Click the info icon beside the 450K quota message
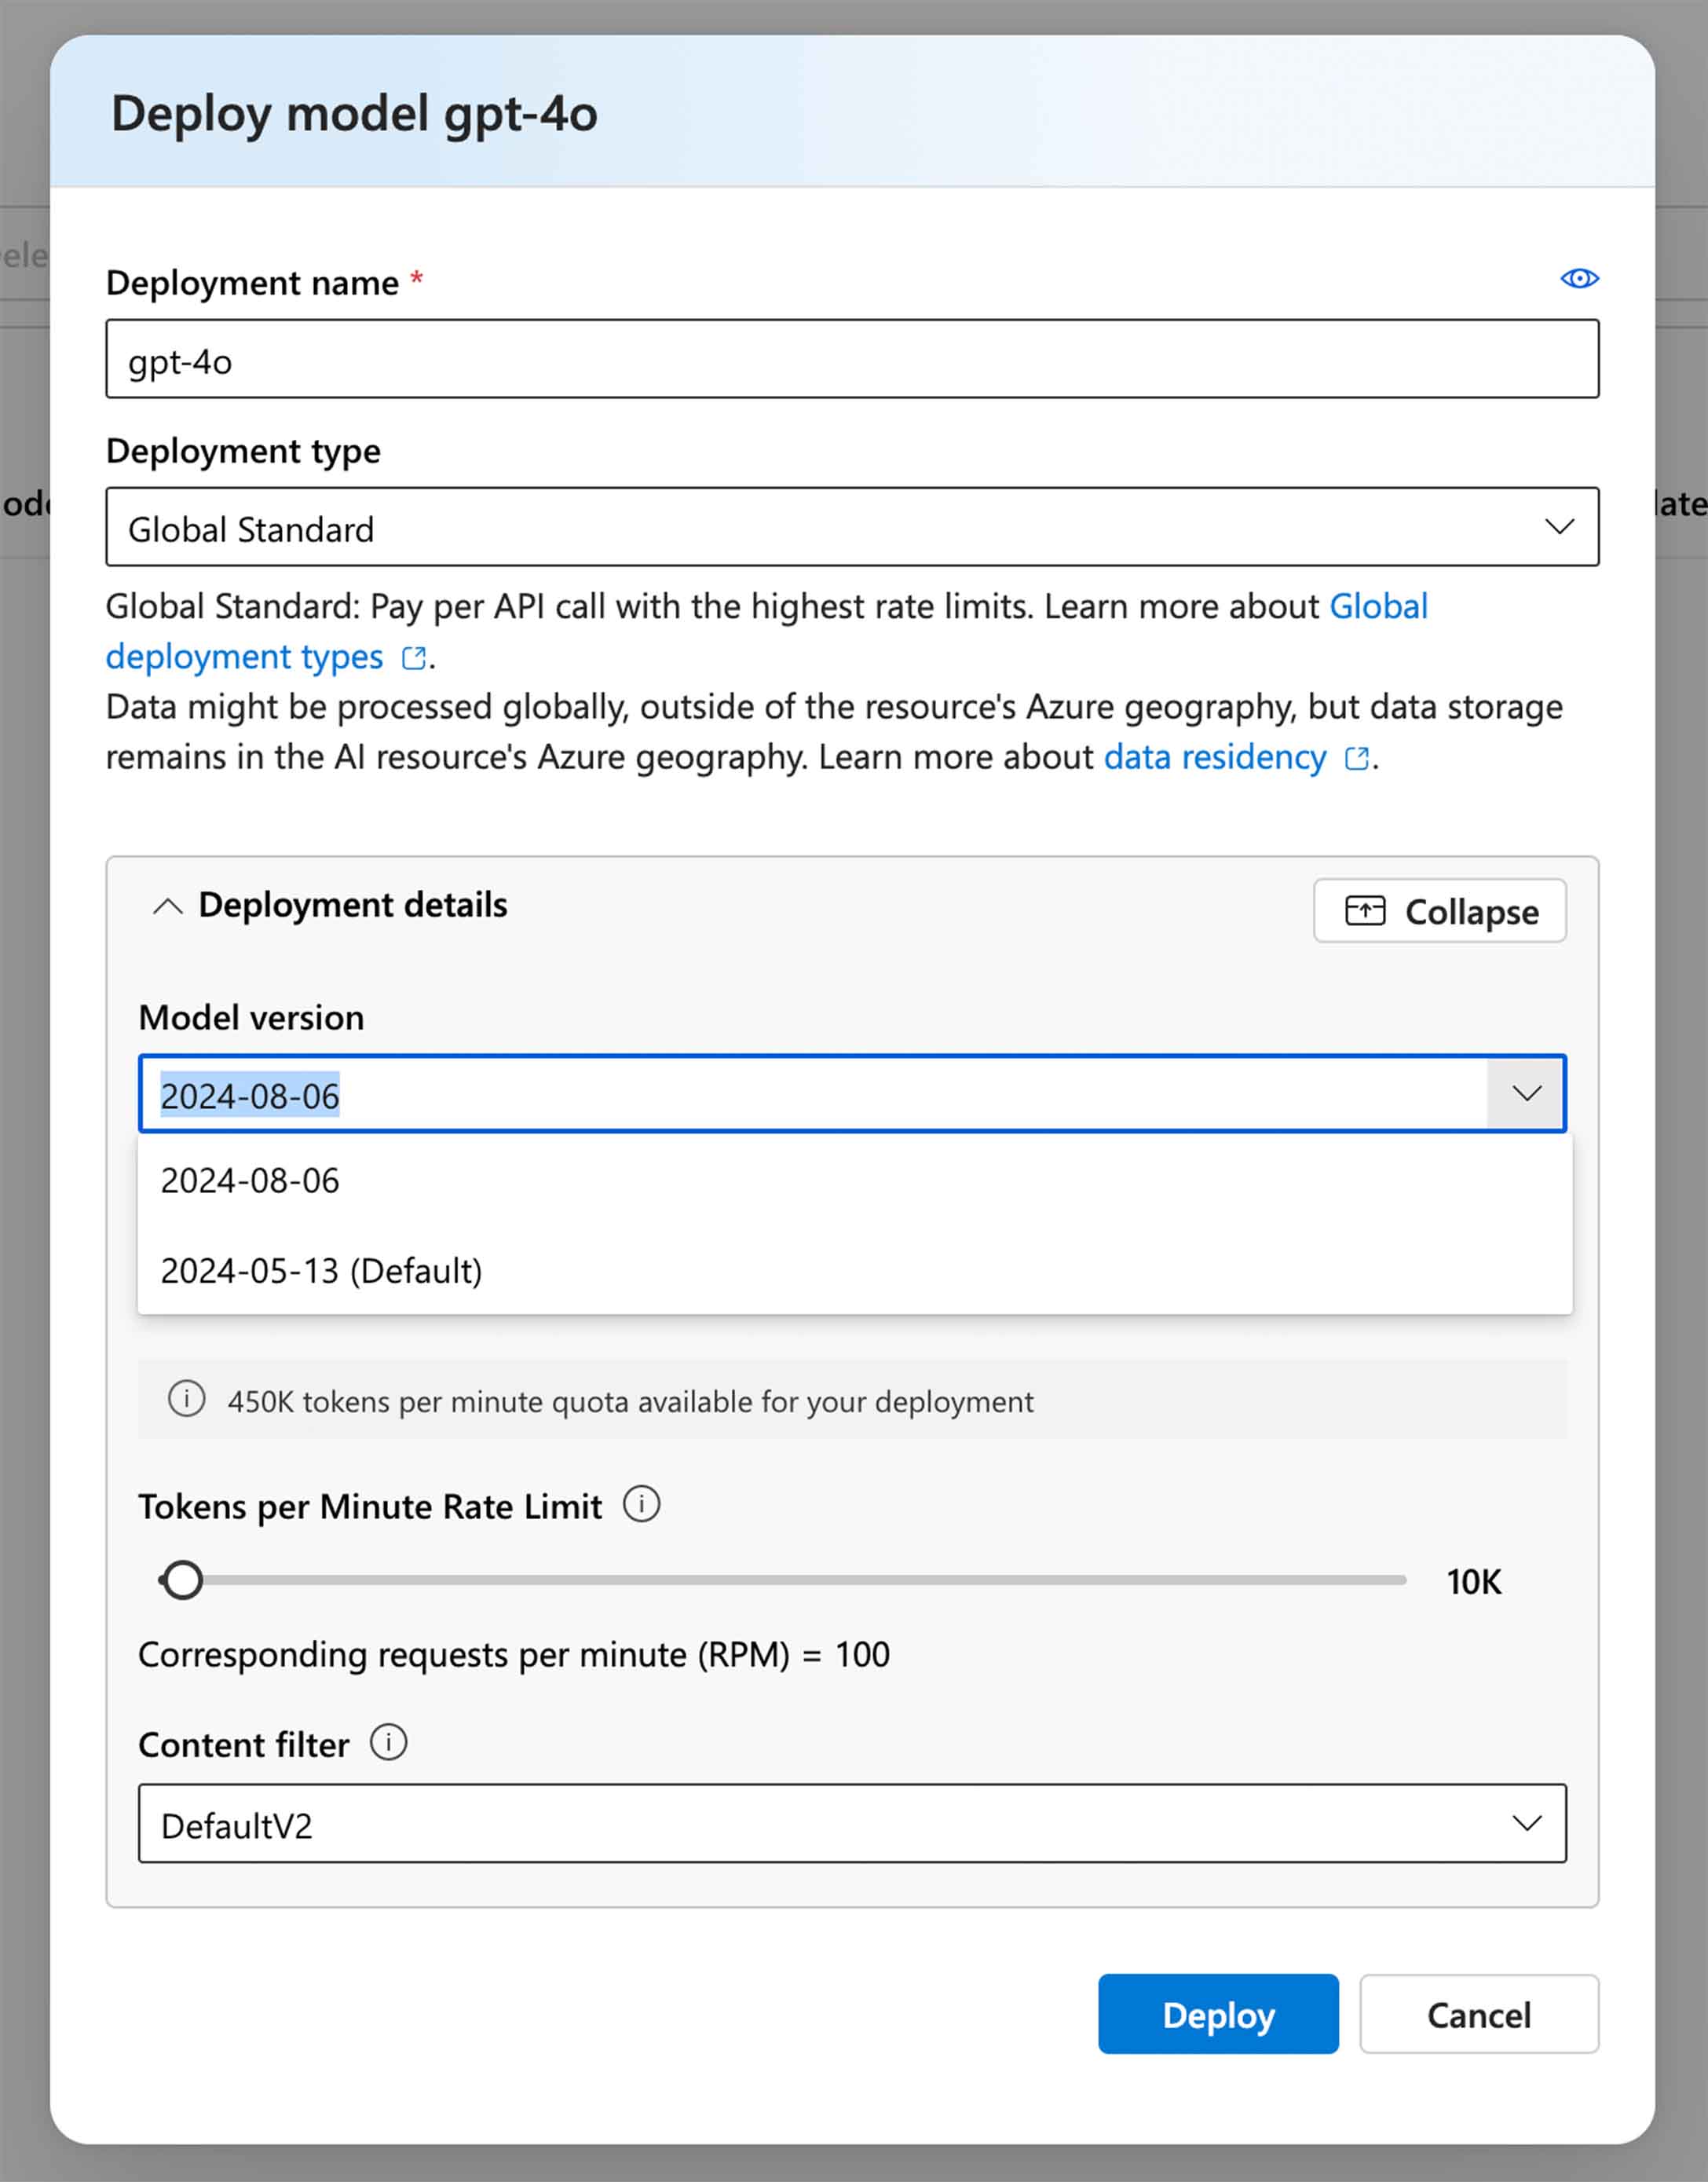The width and height of the screenshot is (1708, 2182). click(186, 1398)
